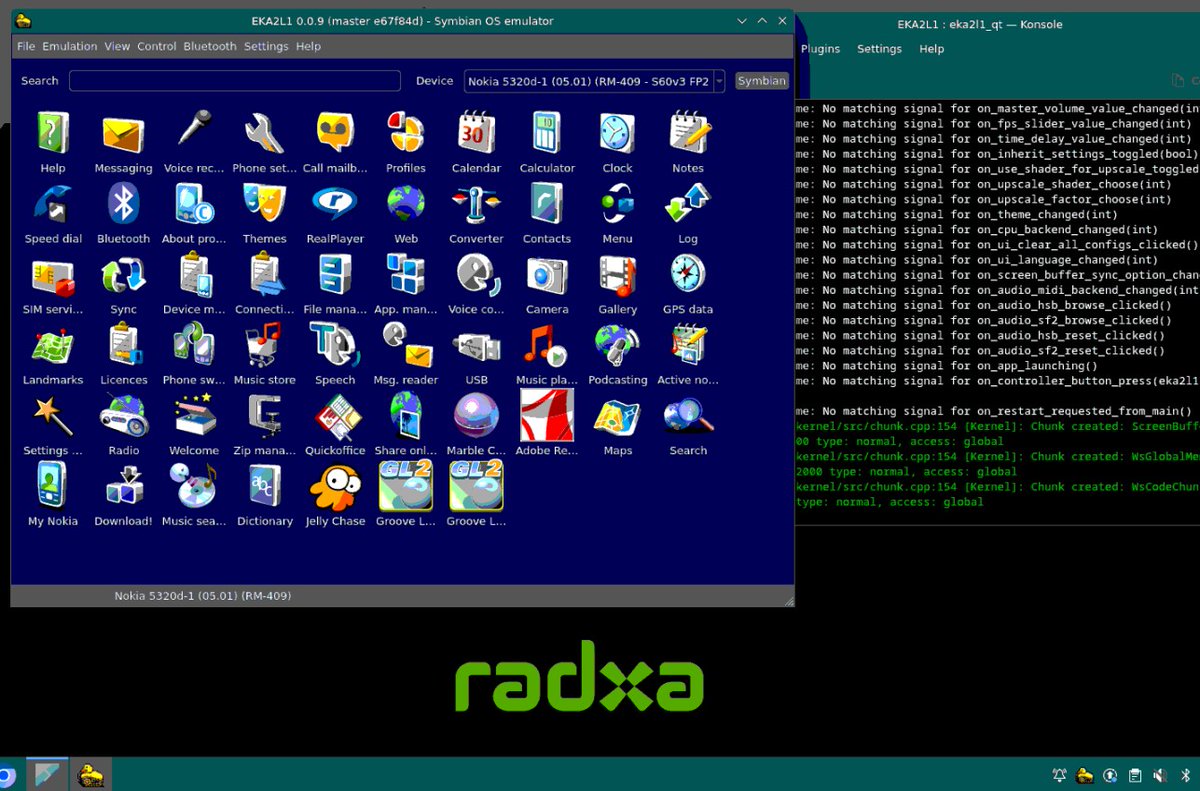Open the RealPlayer app

335,204
